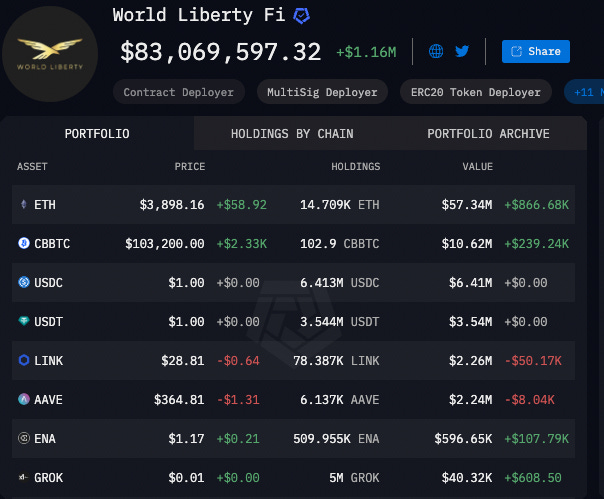
Task: Click the -$8.04K value change
Action: pyautogui.click(x=530, y=400)
